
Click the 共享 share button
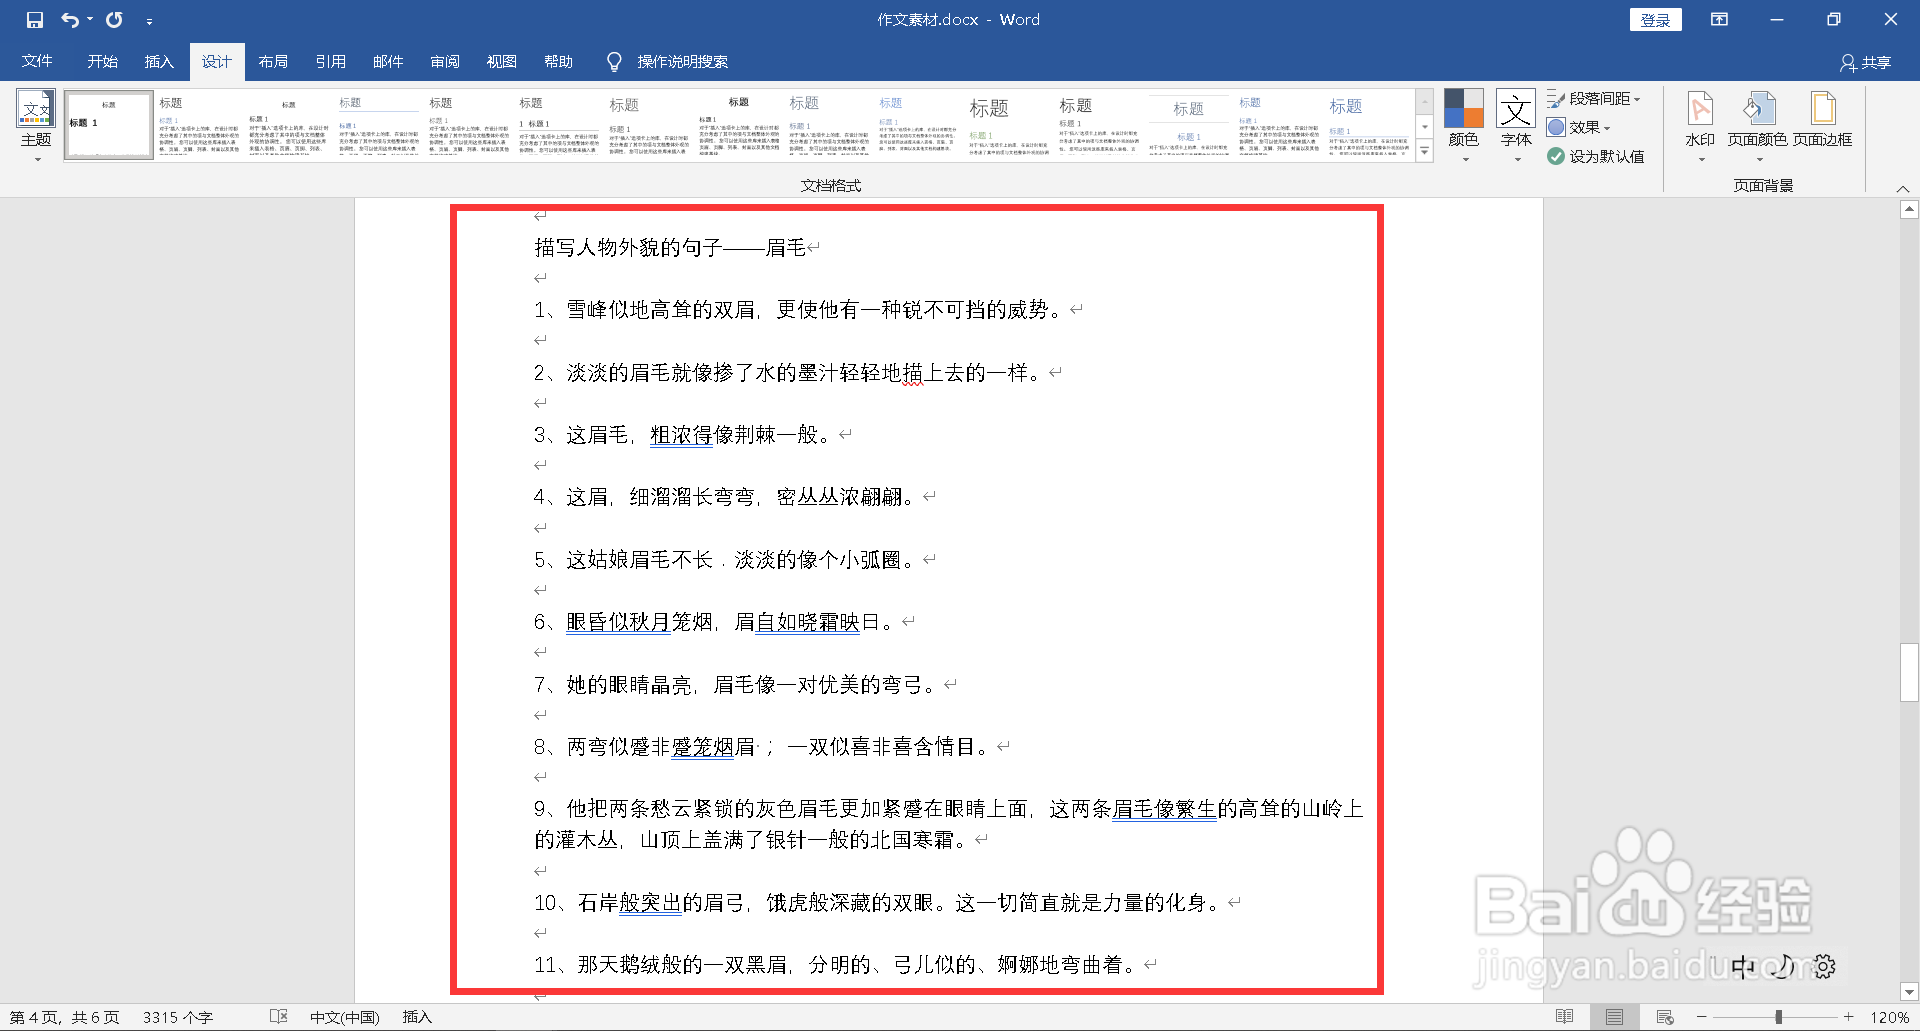coord(1866,63)
